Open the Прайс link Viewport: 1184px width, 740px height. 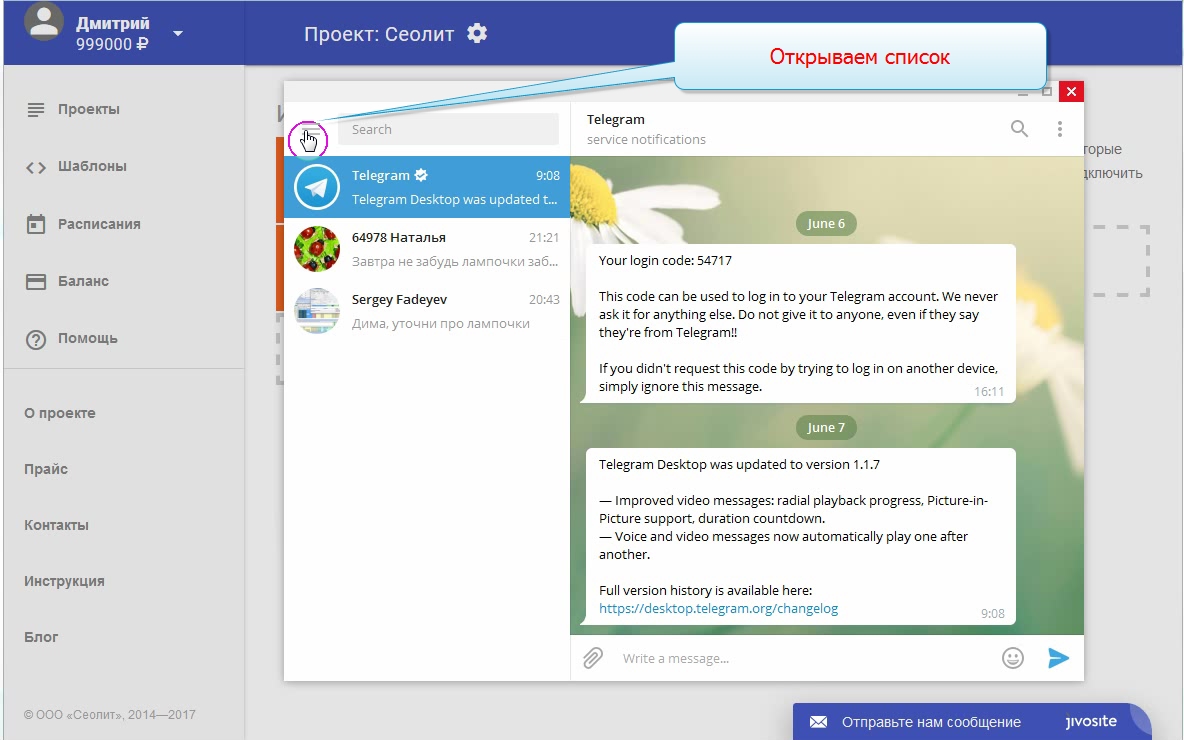tap(46, 469)
